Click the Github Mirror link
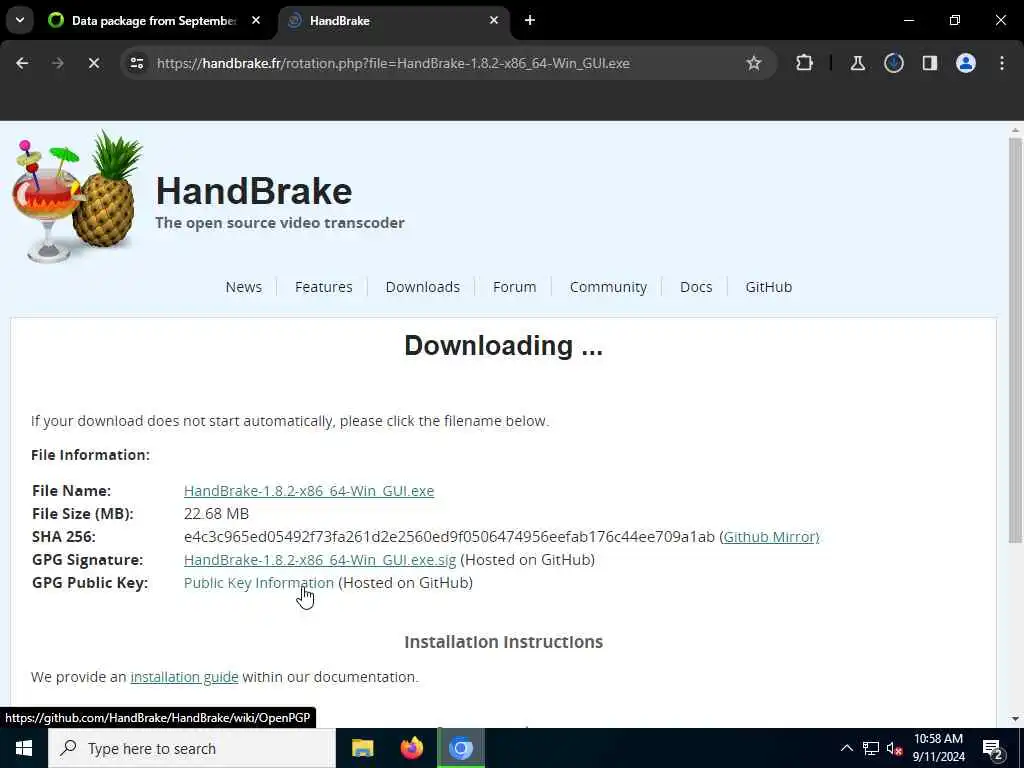 771,537
